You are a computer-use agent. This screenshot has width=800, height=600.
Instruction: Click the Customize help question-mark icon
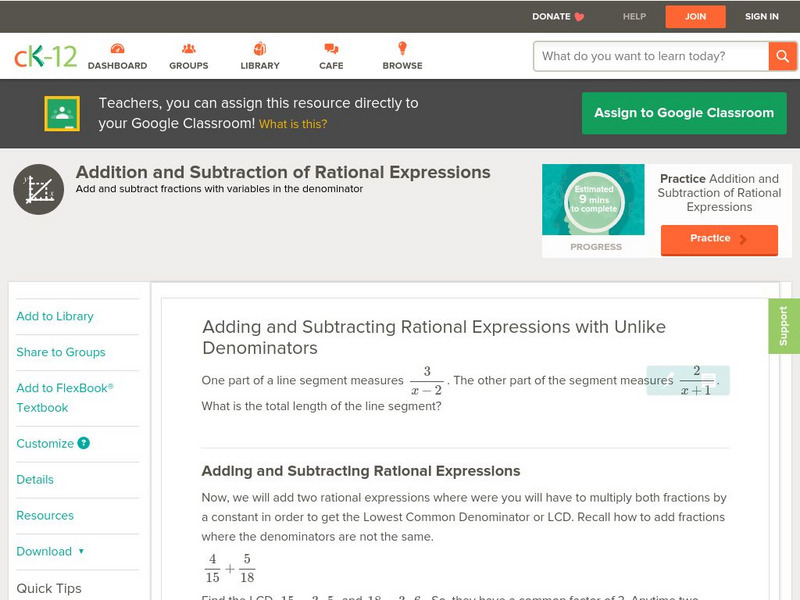point(84,443)
